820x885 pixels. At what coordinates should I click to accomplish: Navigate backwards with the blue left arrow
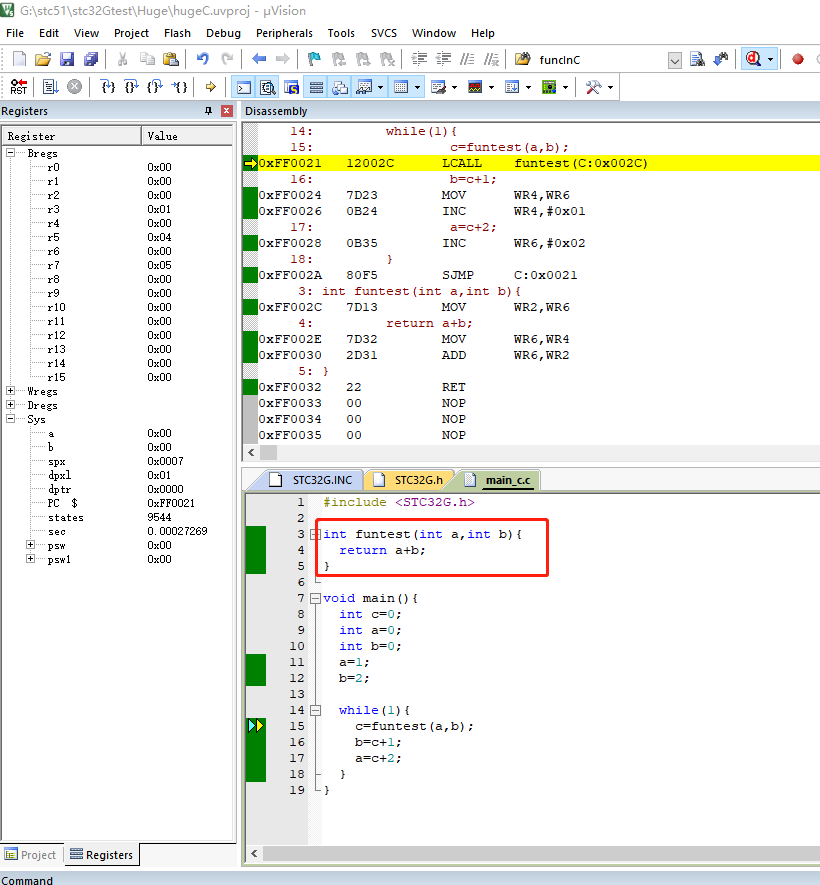coord(259,59)
